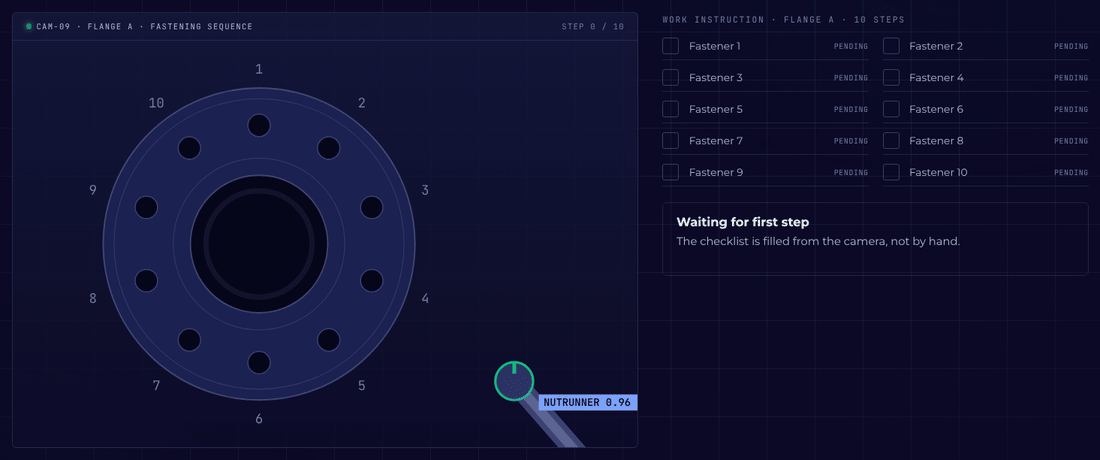Click the flange center bore

pyautogui.click(x=259, y=244)
